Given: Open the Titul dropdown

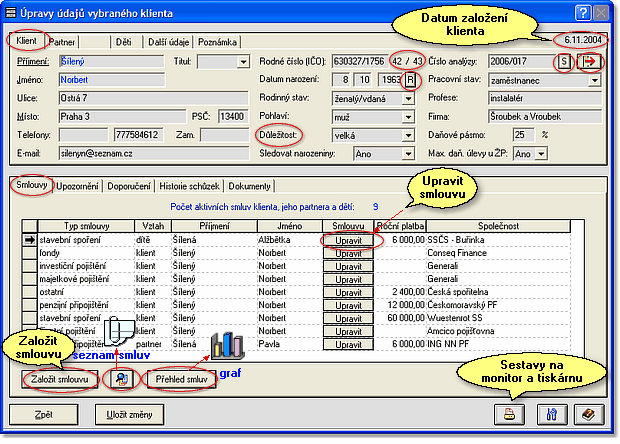Looking at the screenshot, I should click(243, 62).
